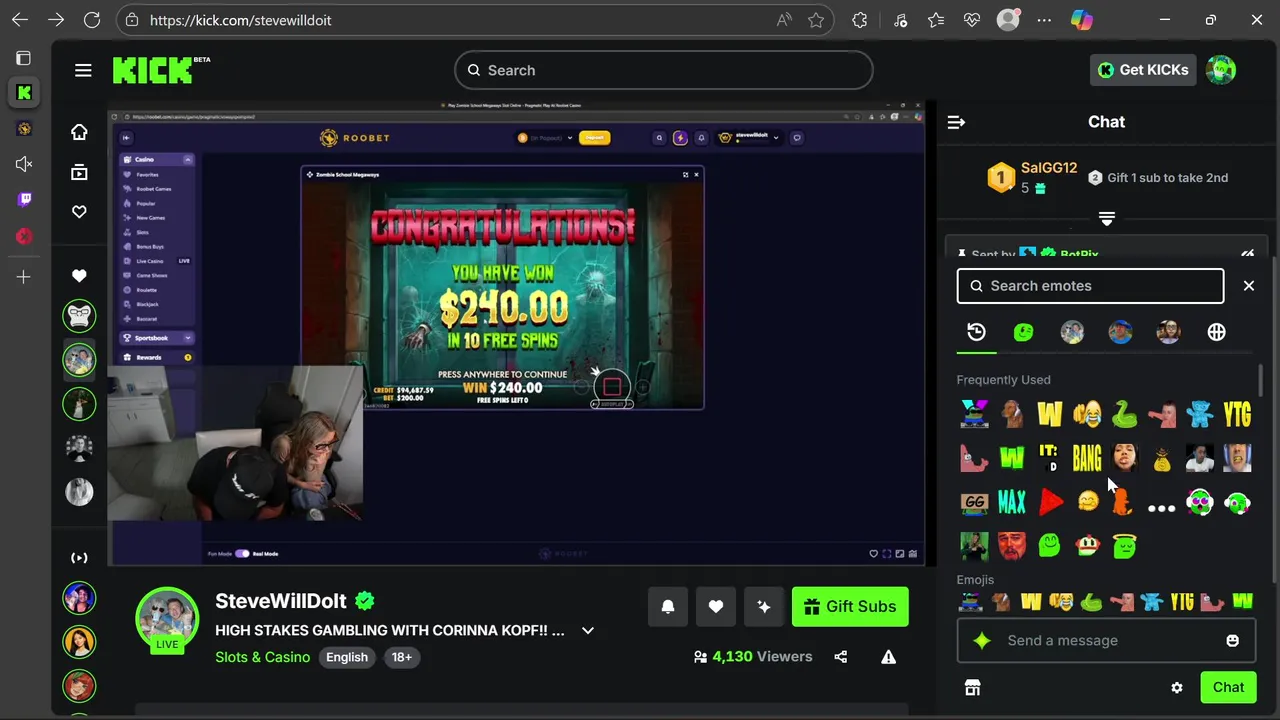Click the browser back arrow

(x=20, y=20)
